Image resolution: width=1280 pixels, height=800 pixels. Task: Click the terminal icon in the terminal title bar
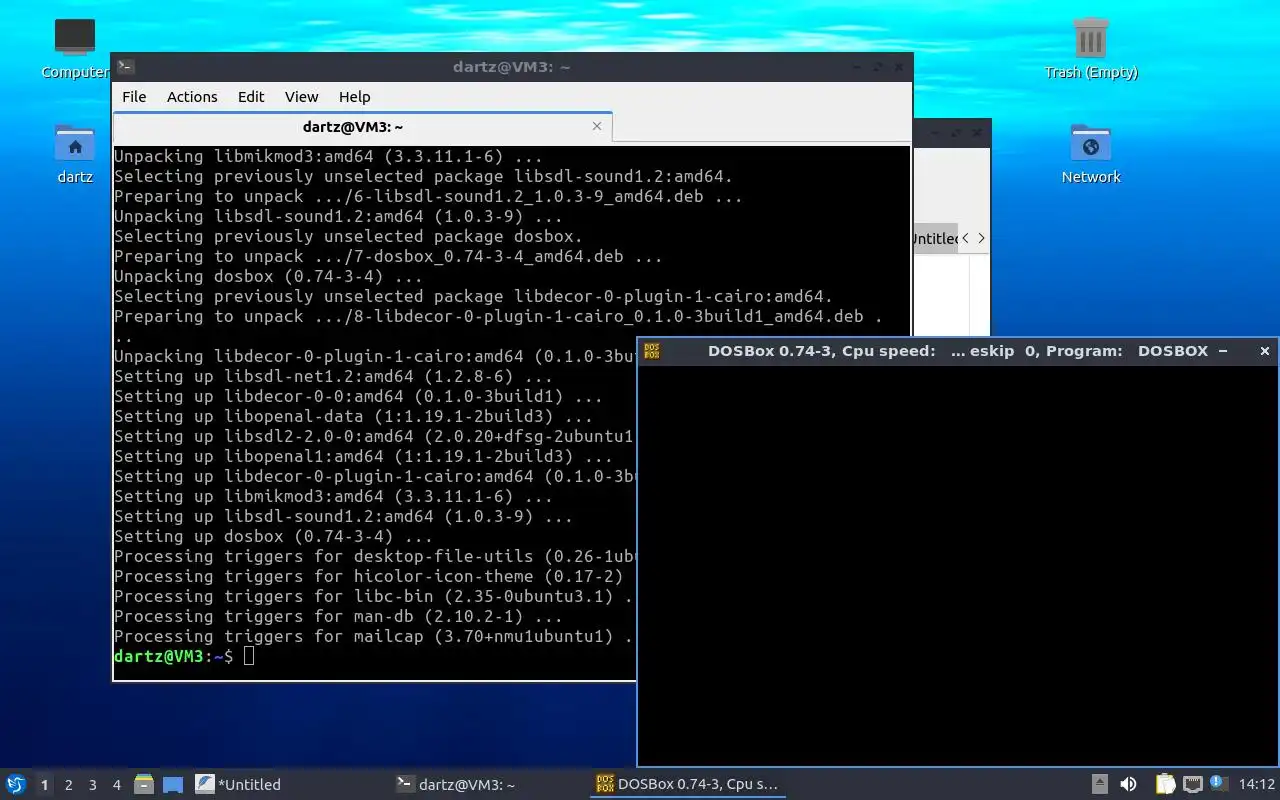tap(125, 67)
